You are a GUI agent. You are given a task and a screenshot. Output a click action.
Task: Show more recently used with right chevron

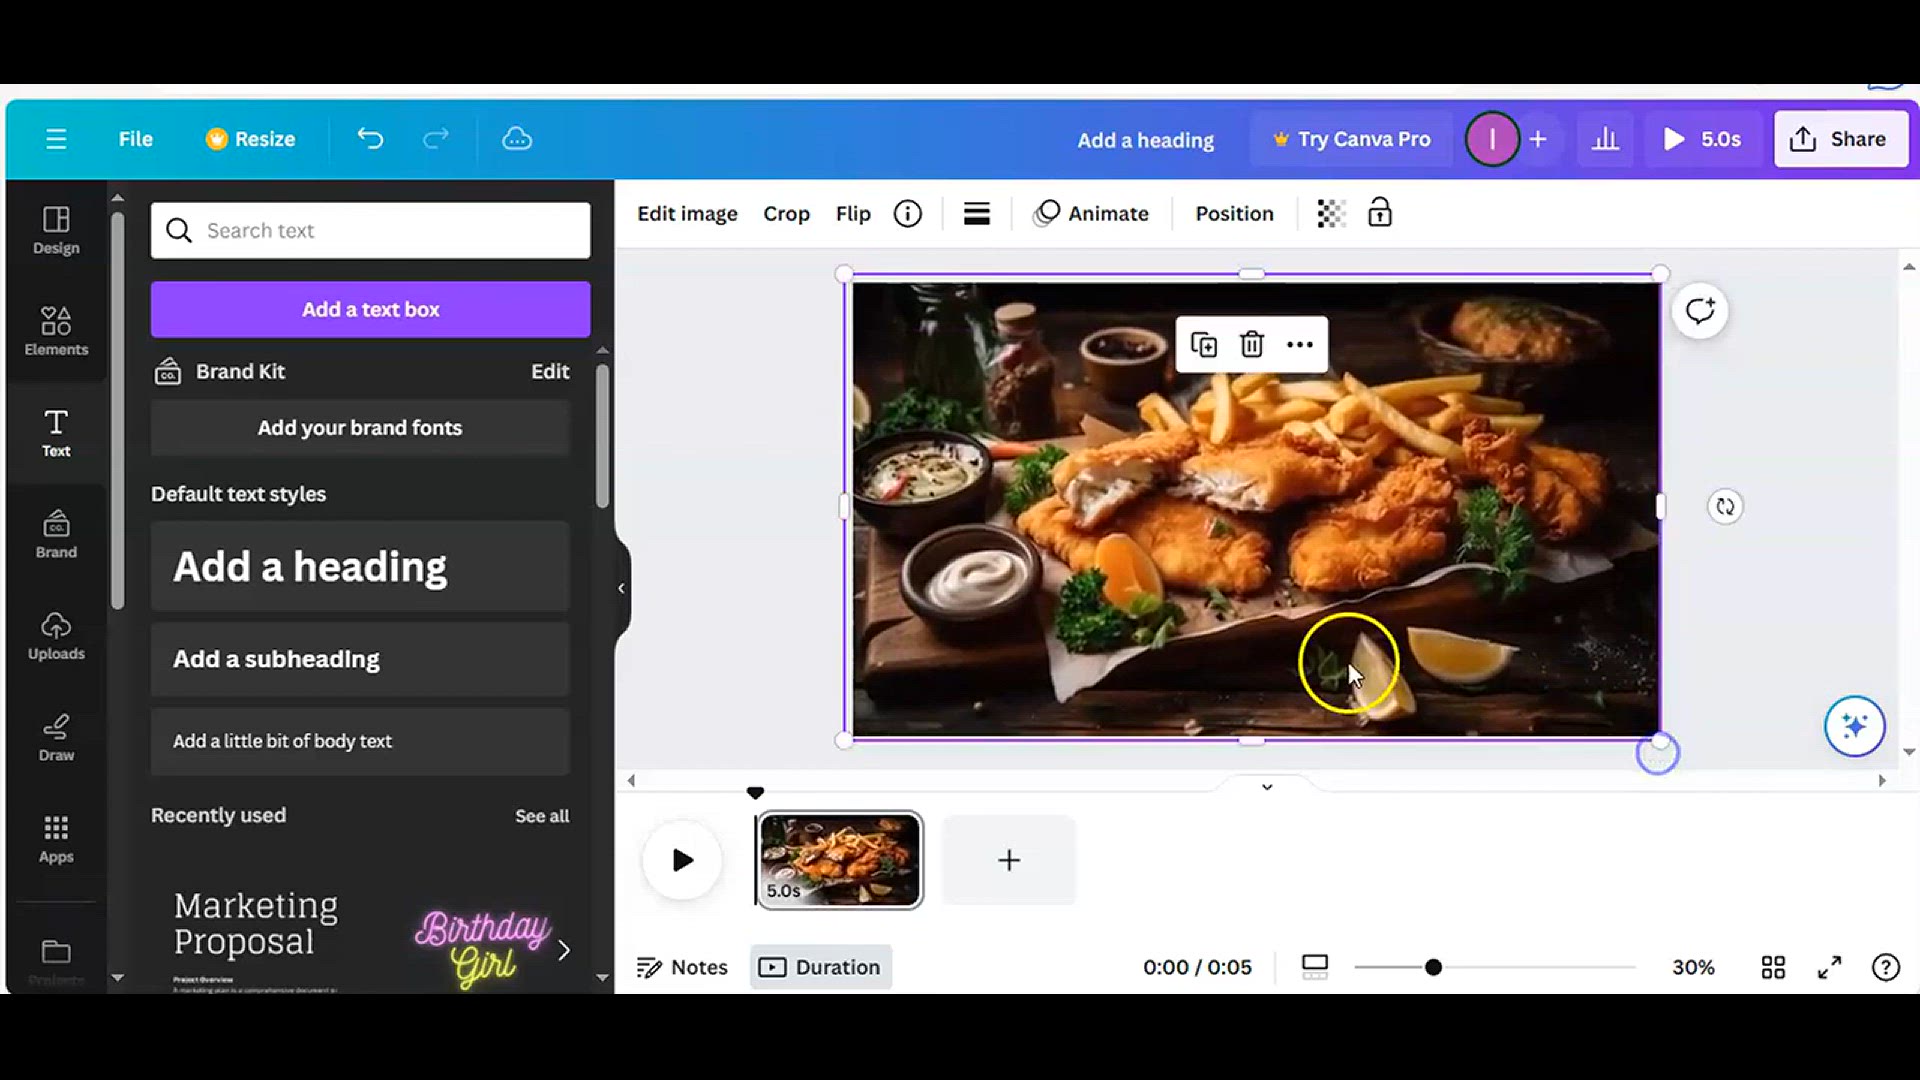click(564, 950)
